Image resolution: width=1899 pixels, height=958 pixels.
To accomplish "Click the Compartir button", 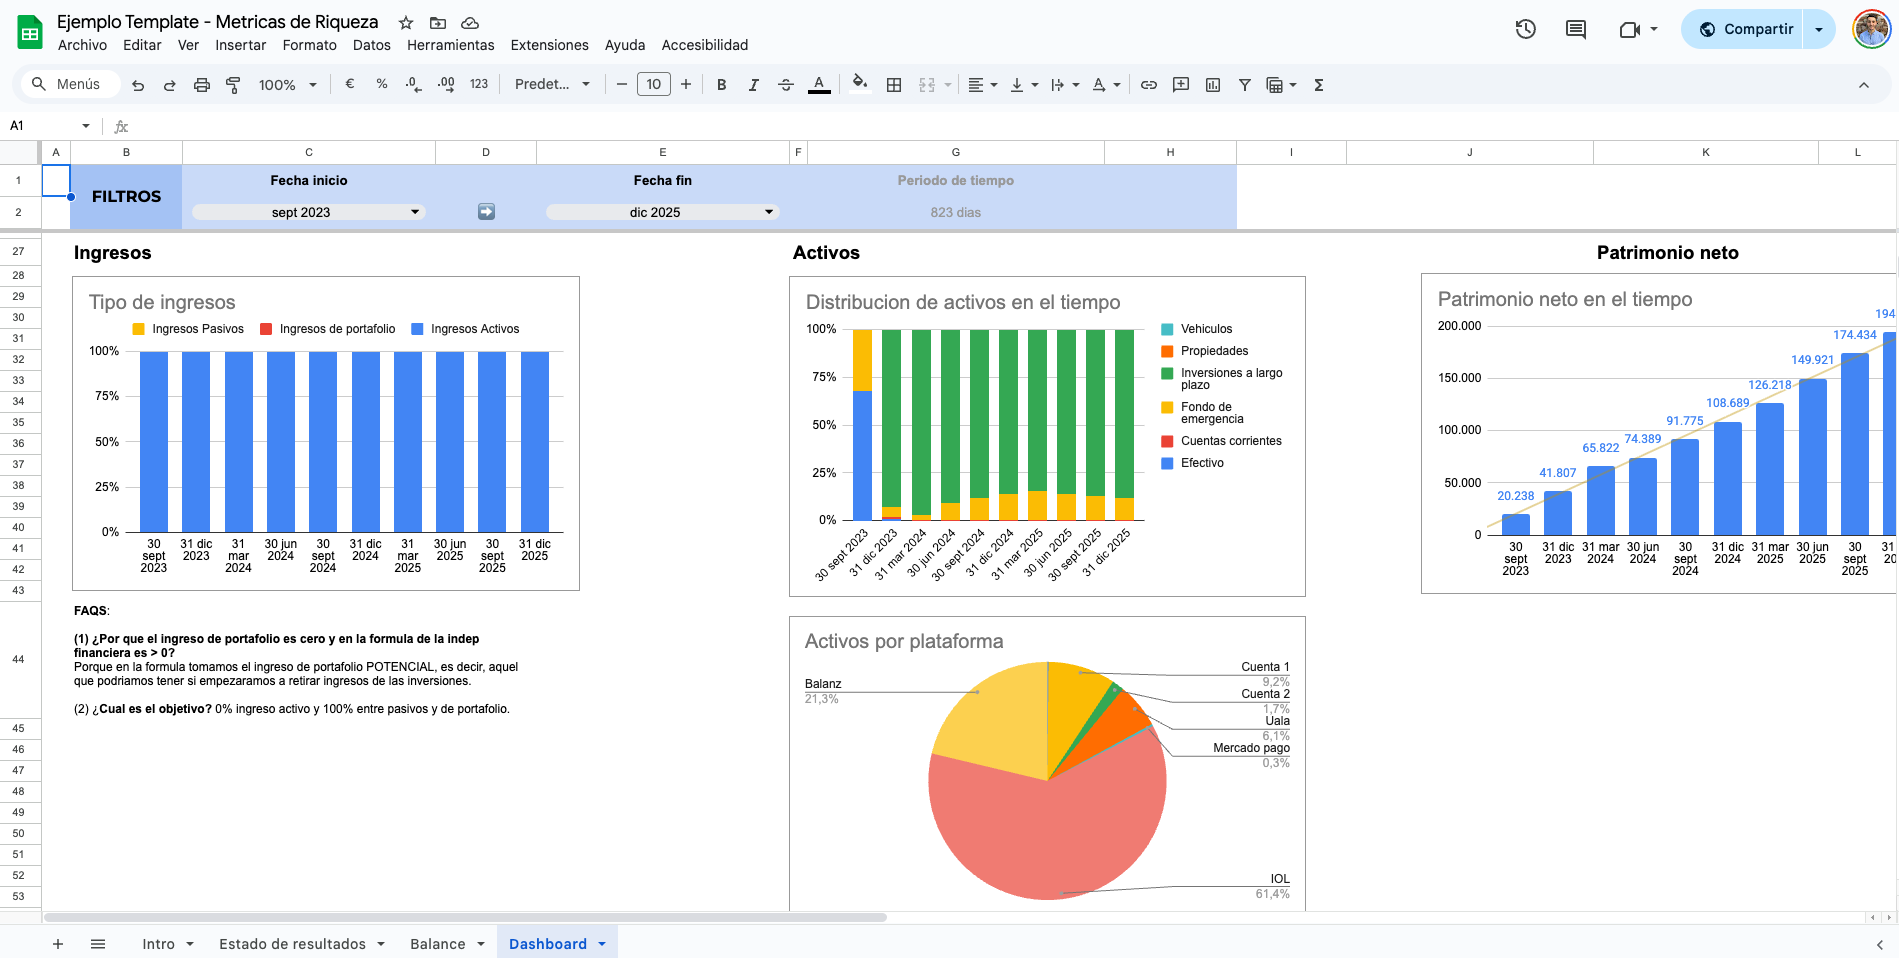I will click(1745, 29).
